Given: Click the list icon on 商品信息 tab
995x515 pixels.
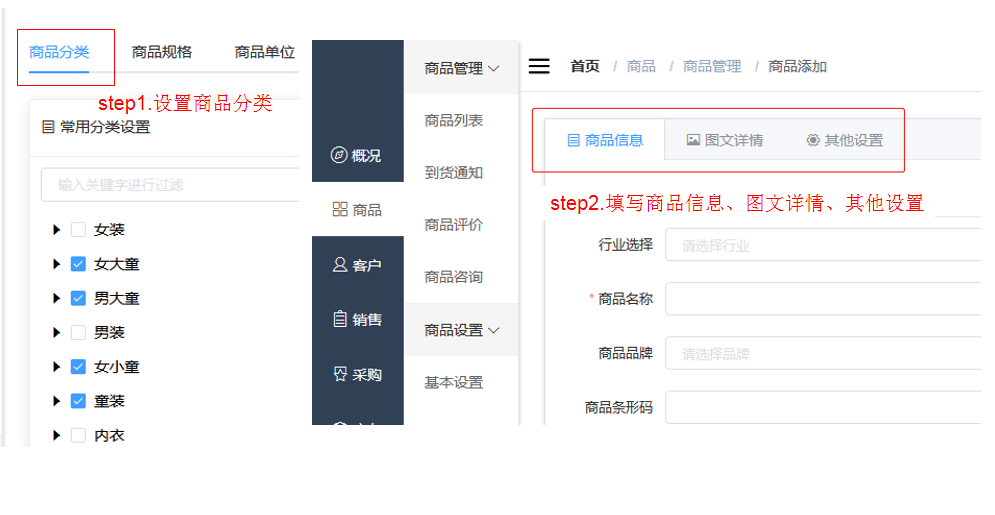Looking at the screenshot, I should pyautogui.click(x=573, y=140).
